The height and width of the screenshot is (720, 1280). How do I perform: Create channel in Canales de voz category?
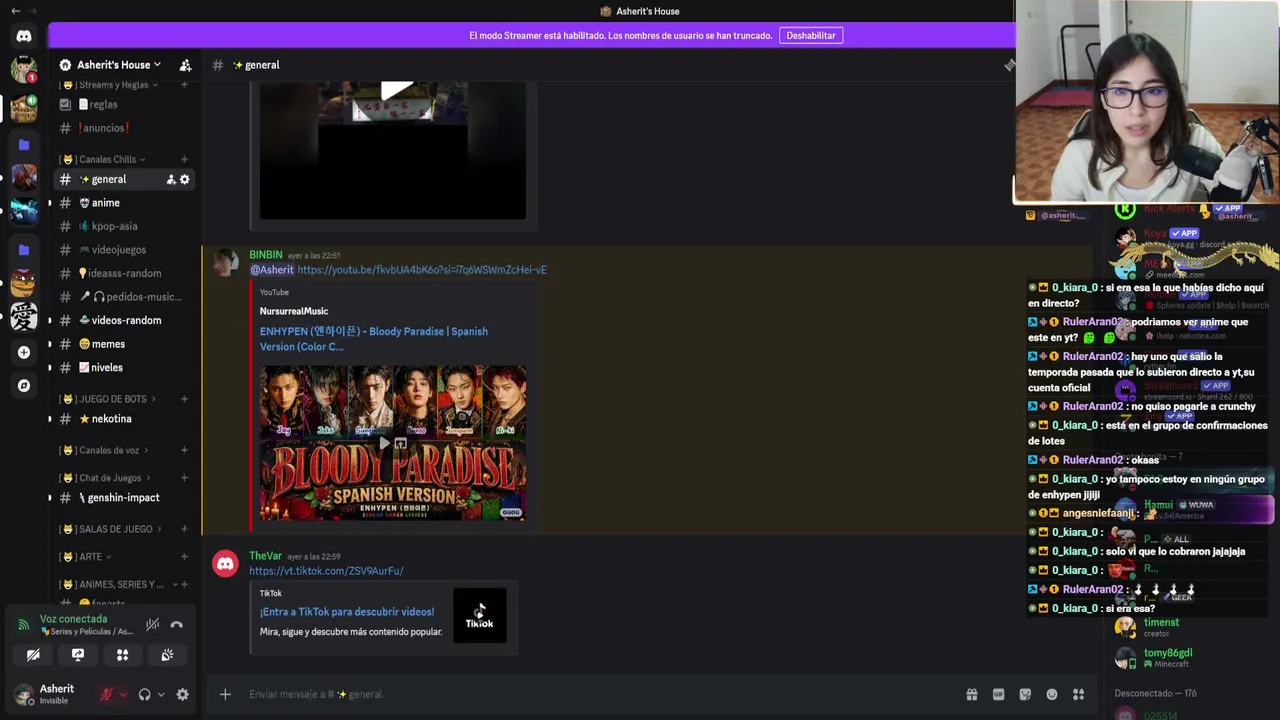(x=184, y=451)
